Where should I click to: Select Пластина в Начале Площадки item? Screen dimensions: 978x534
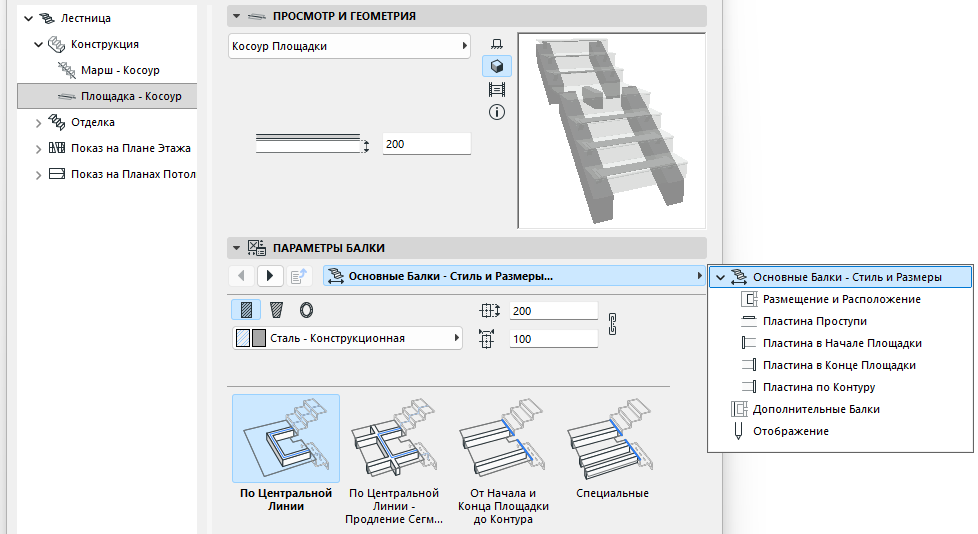tap(840, 343)
